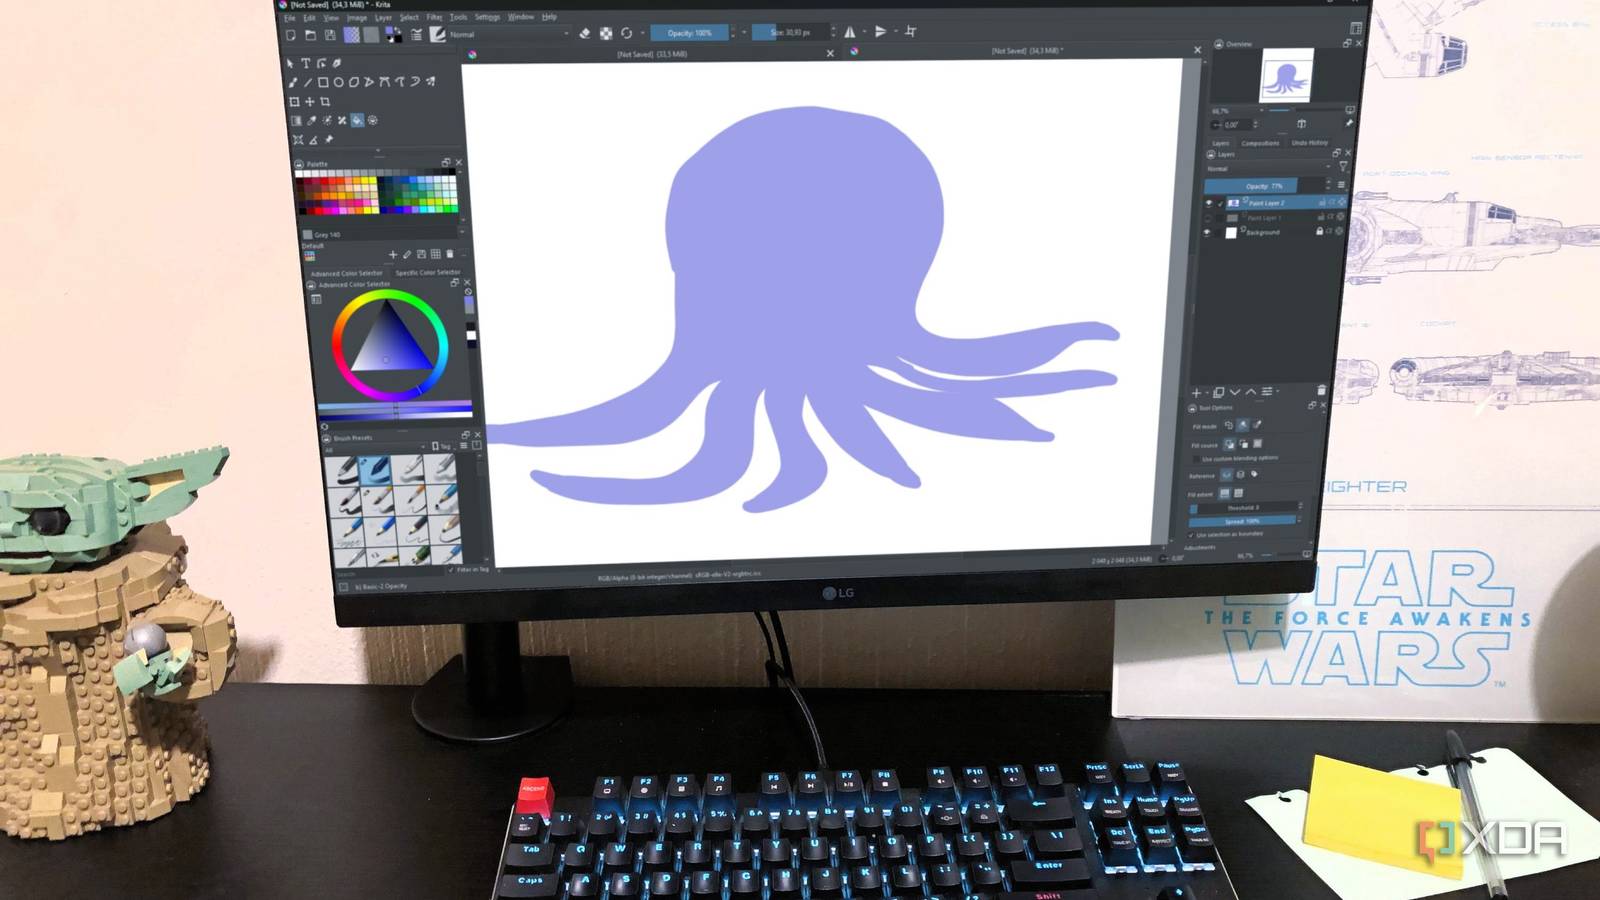Open the dropdown arrow beside the add layer plus
The height and width of the screenshot is (900, 1600).
1207,393
